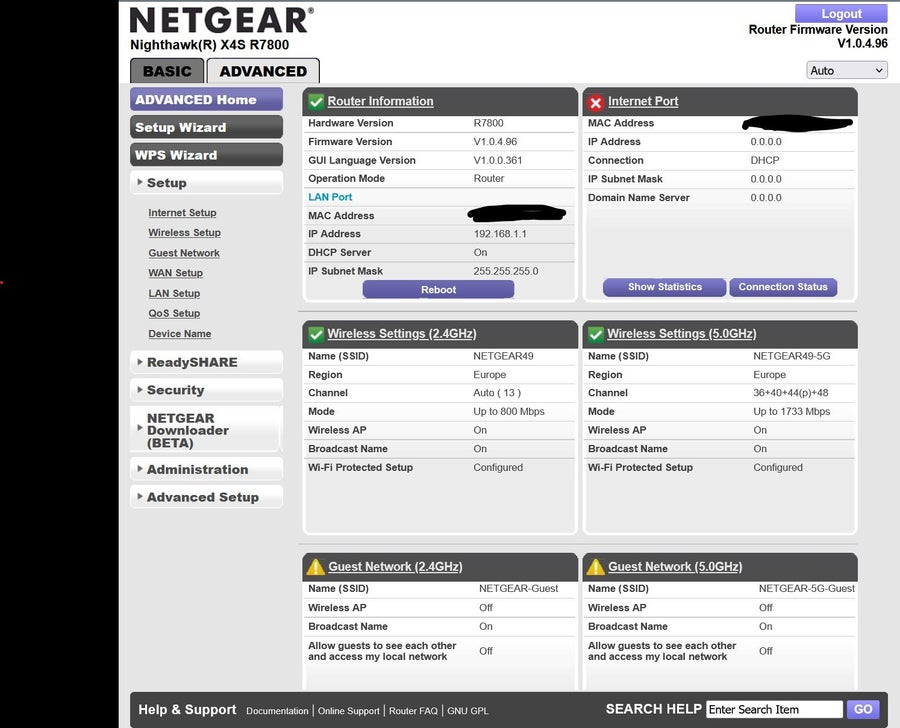Open LAN Setup link
Viewport: 900px width, 728px height.
(x=174, y=293)
